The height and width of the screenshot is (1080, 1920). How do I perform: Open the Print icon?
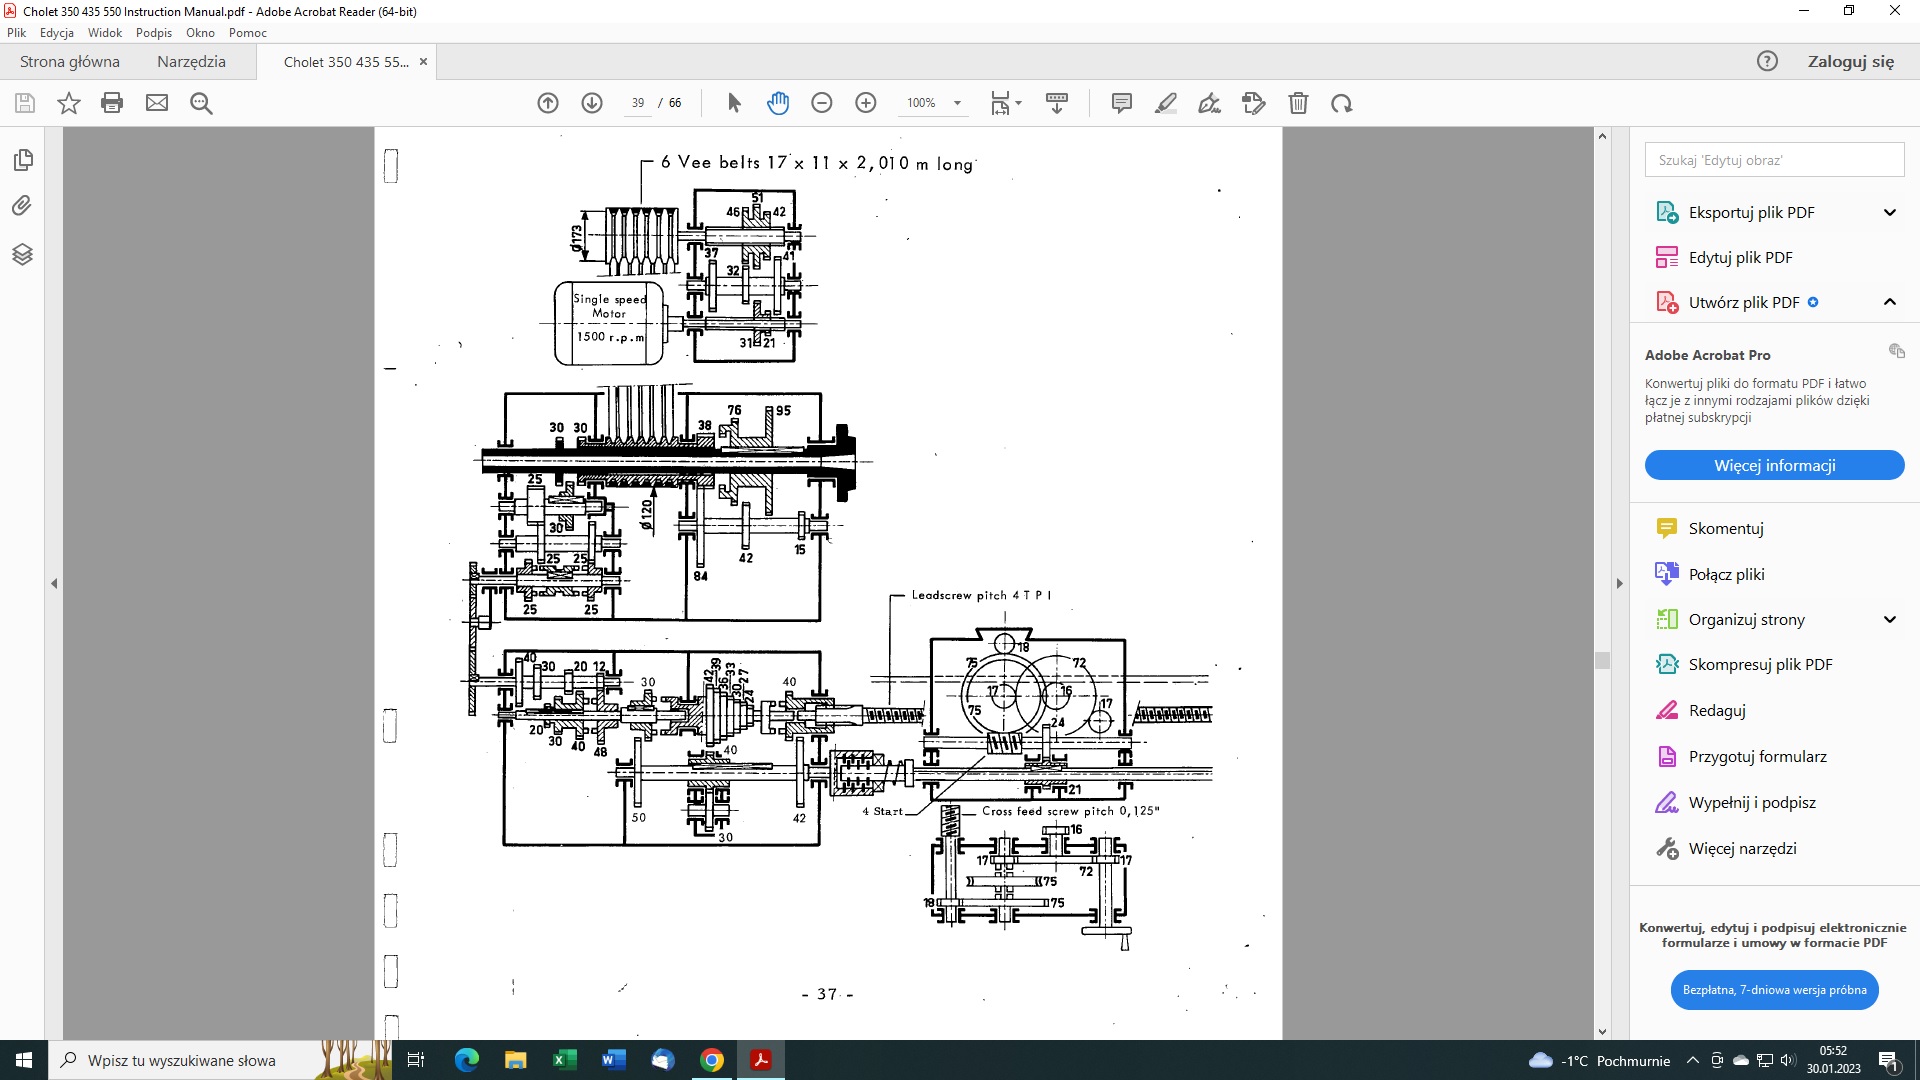tap(112, 103)
